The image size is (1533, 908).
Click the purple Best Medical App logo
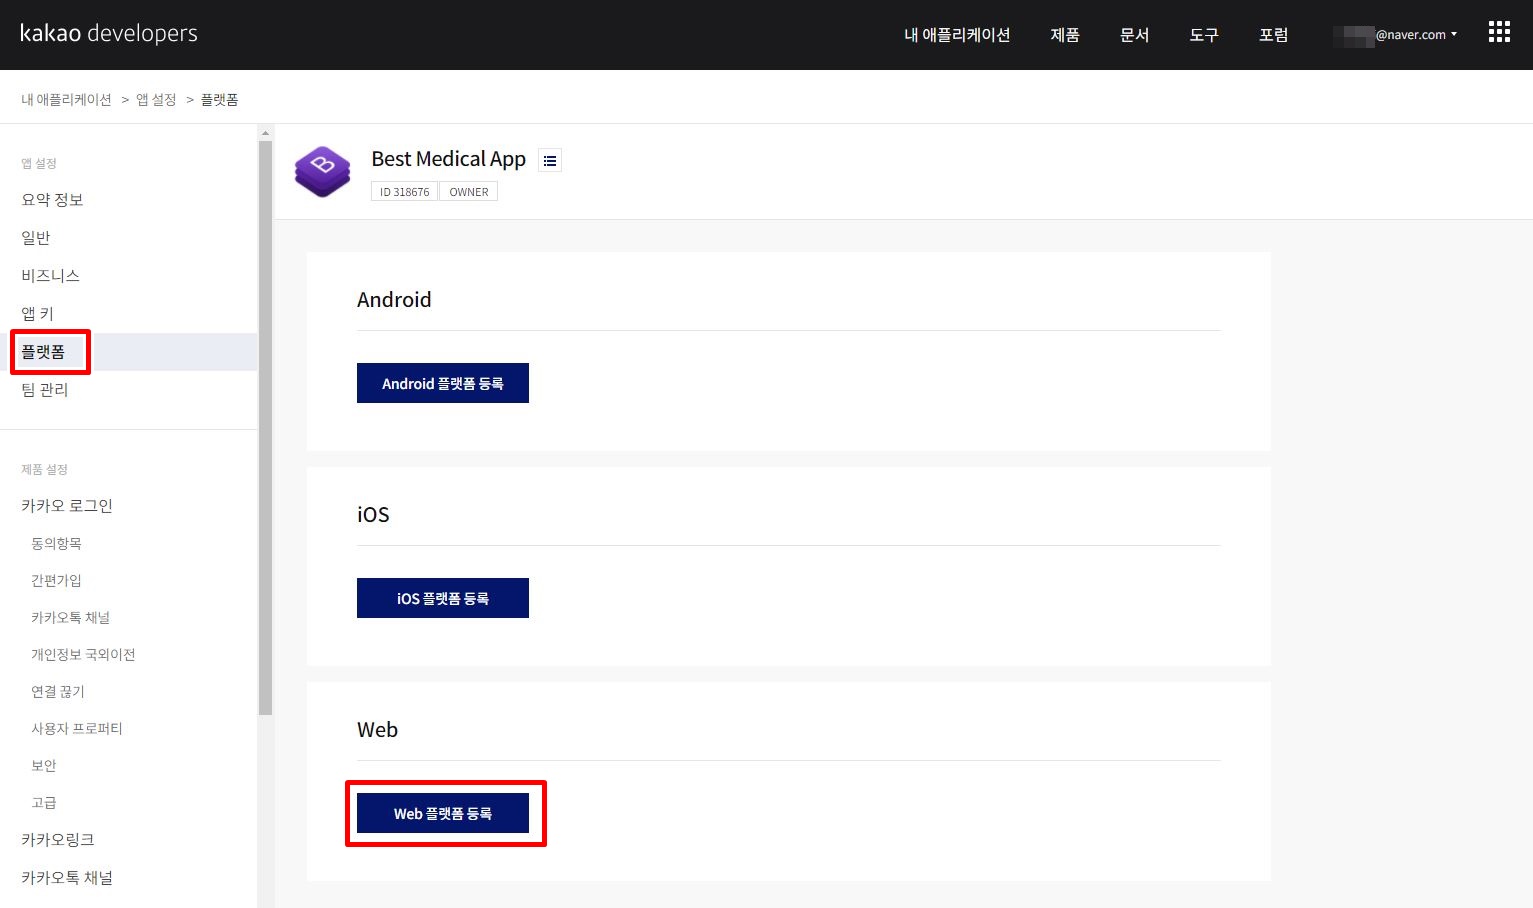(x=323, y=172)
